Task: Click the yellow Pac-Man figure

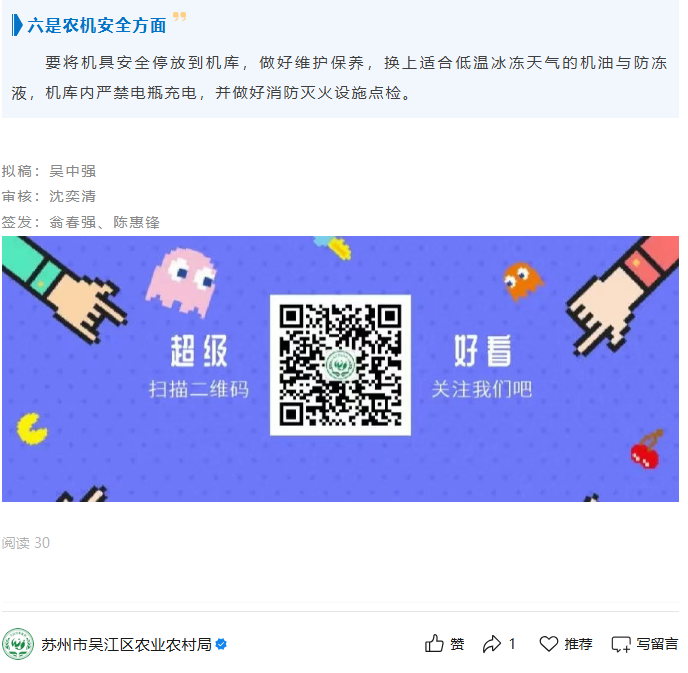Action: pos(32,428)
